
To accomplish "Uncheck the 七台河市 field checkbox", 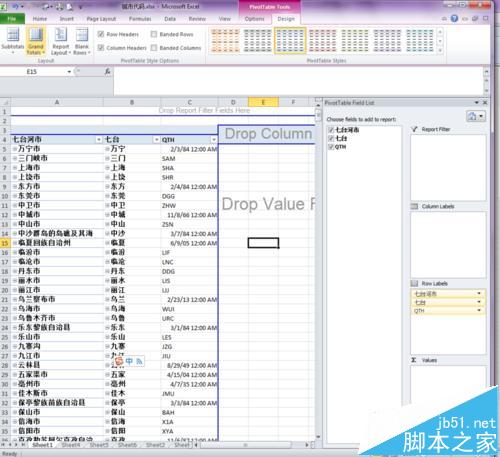I will pyautogui.click(x=331, y=130).
